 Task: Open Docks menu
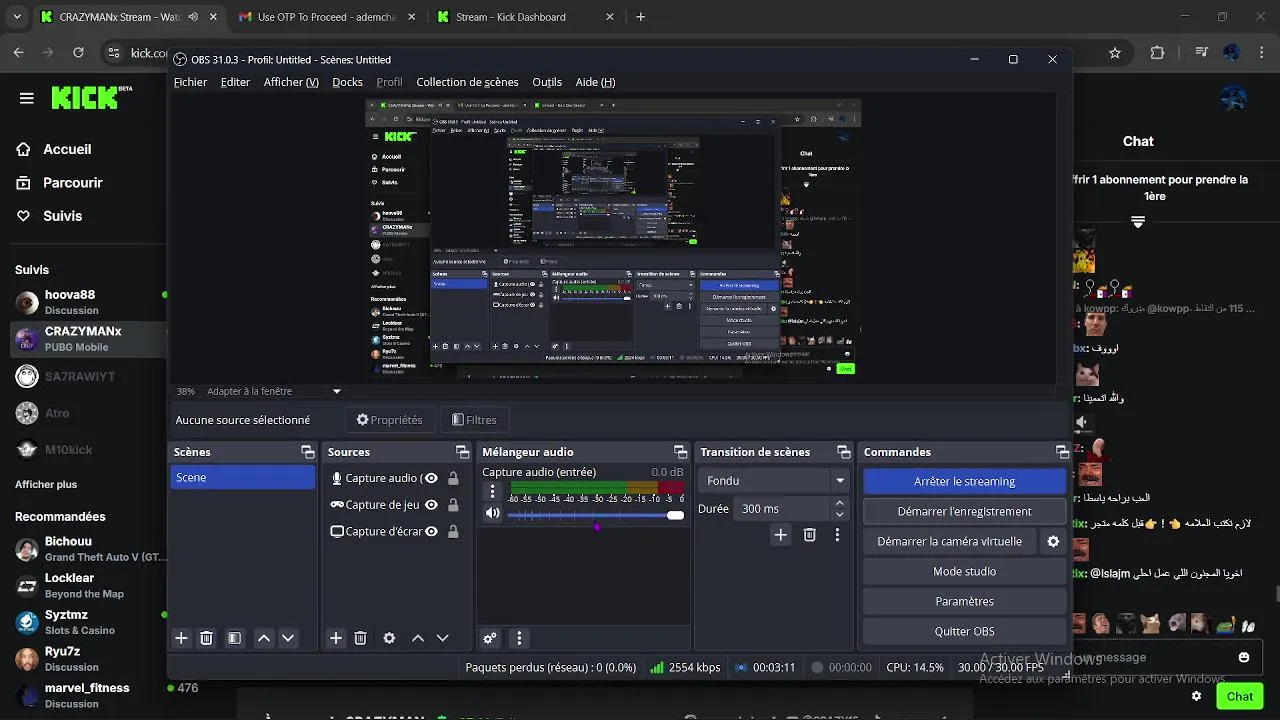coord(347,82)
